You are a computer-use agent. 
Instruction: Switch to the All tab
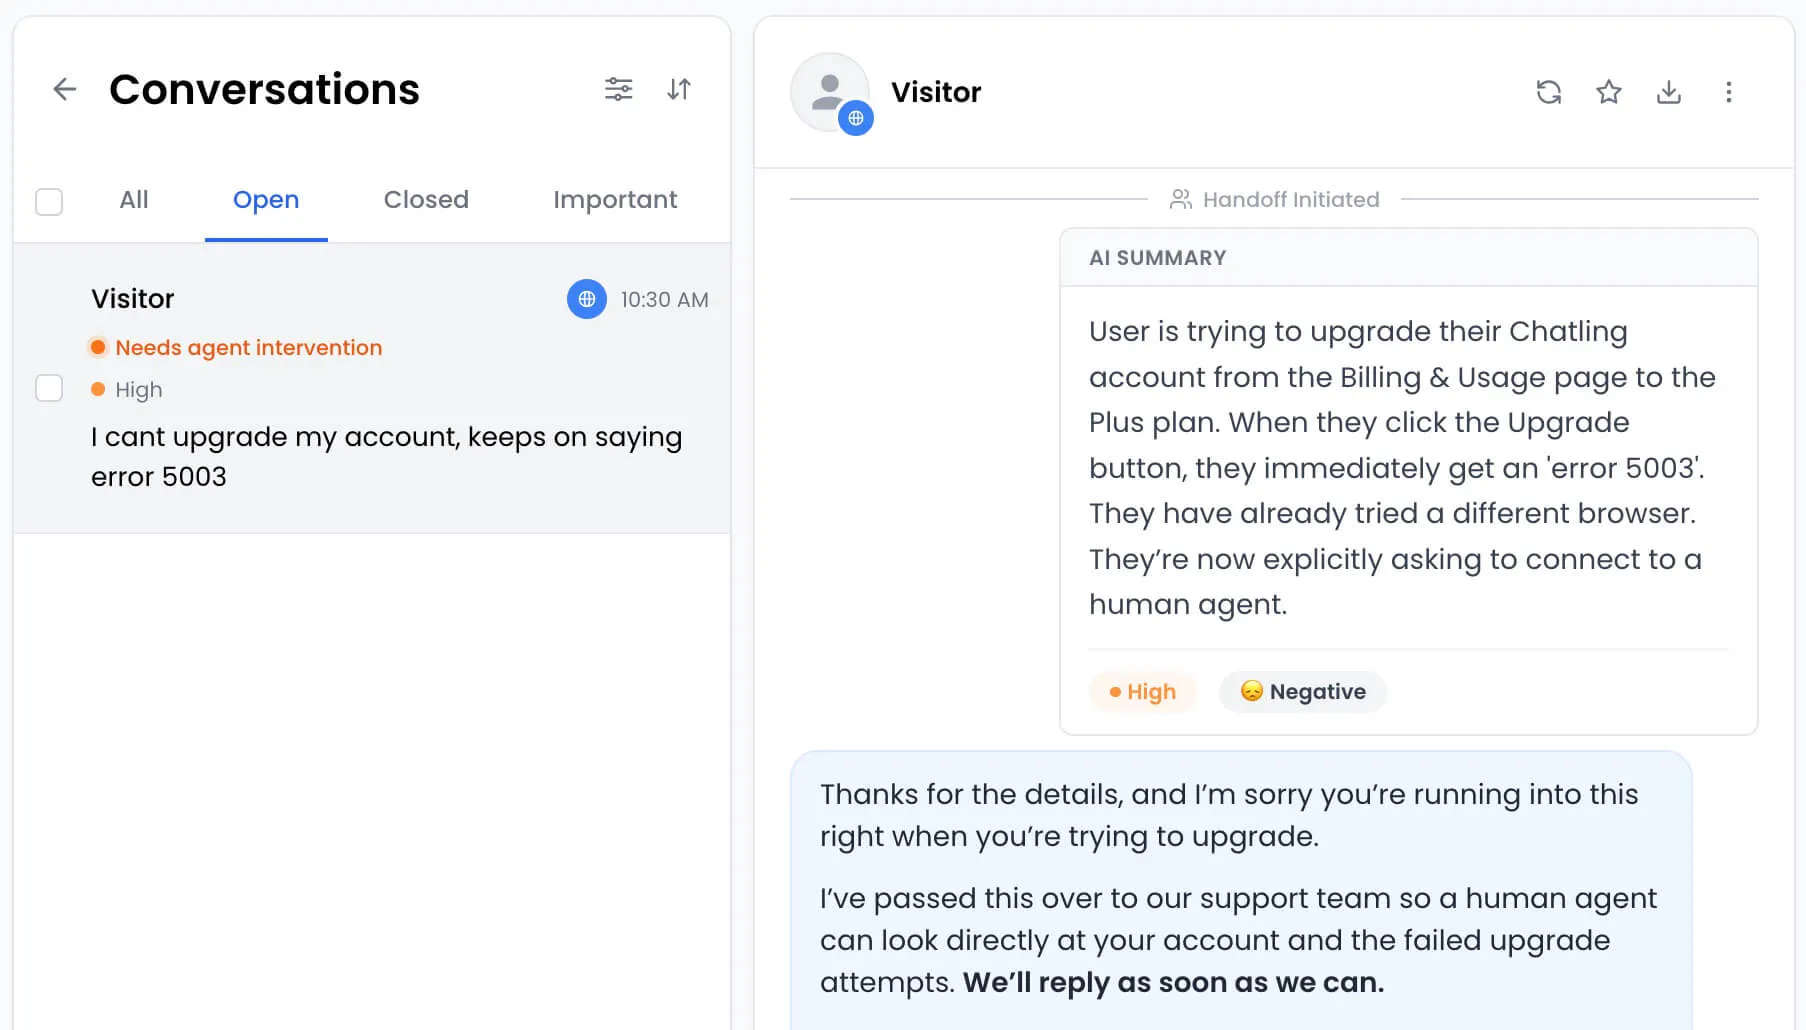(134, 200)
